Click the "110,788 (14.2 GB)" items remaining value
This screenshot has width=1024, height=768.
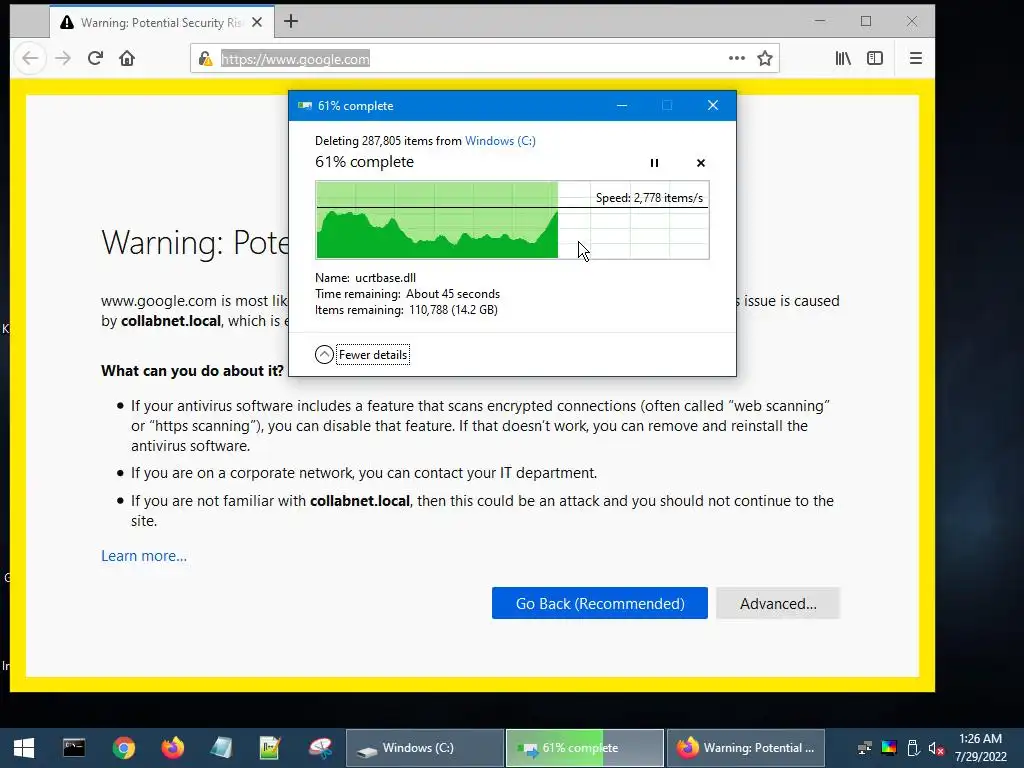tap(453, 310)
